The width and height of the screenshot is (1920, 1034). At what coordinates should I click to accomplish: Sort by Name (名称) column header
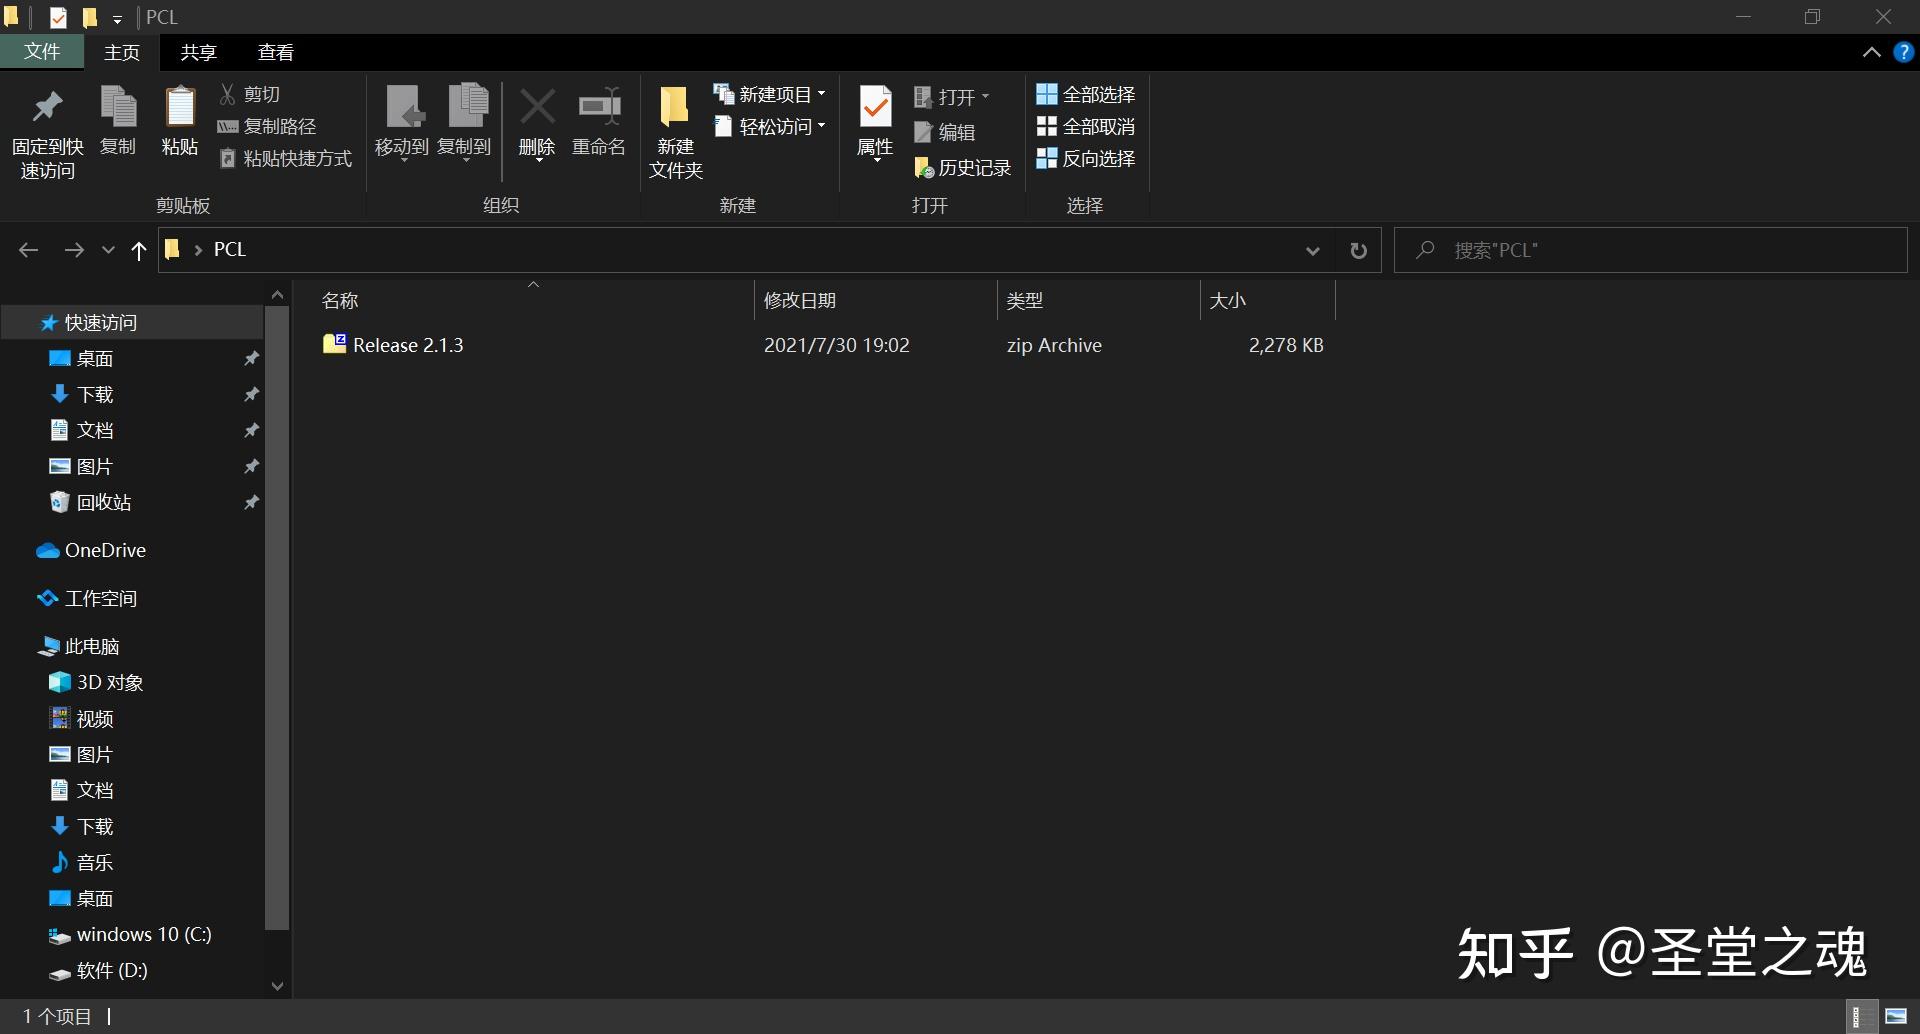pos(534,300)
